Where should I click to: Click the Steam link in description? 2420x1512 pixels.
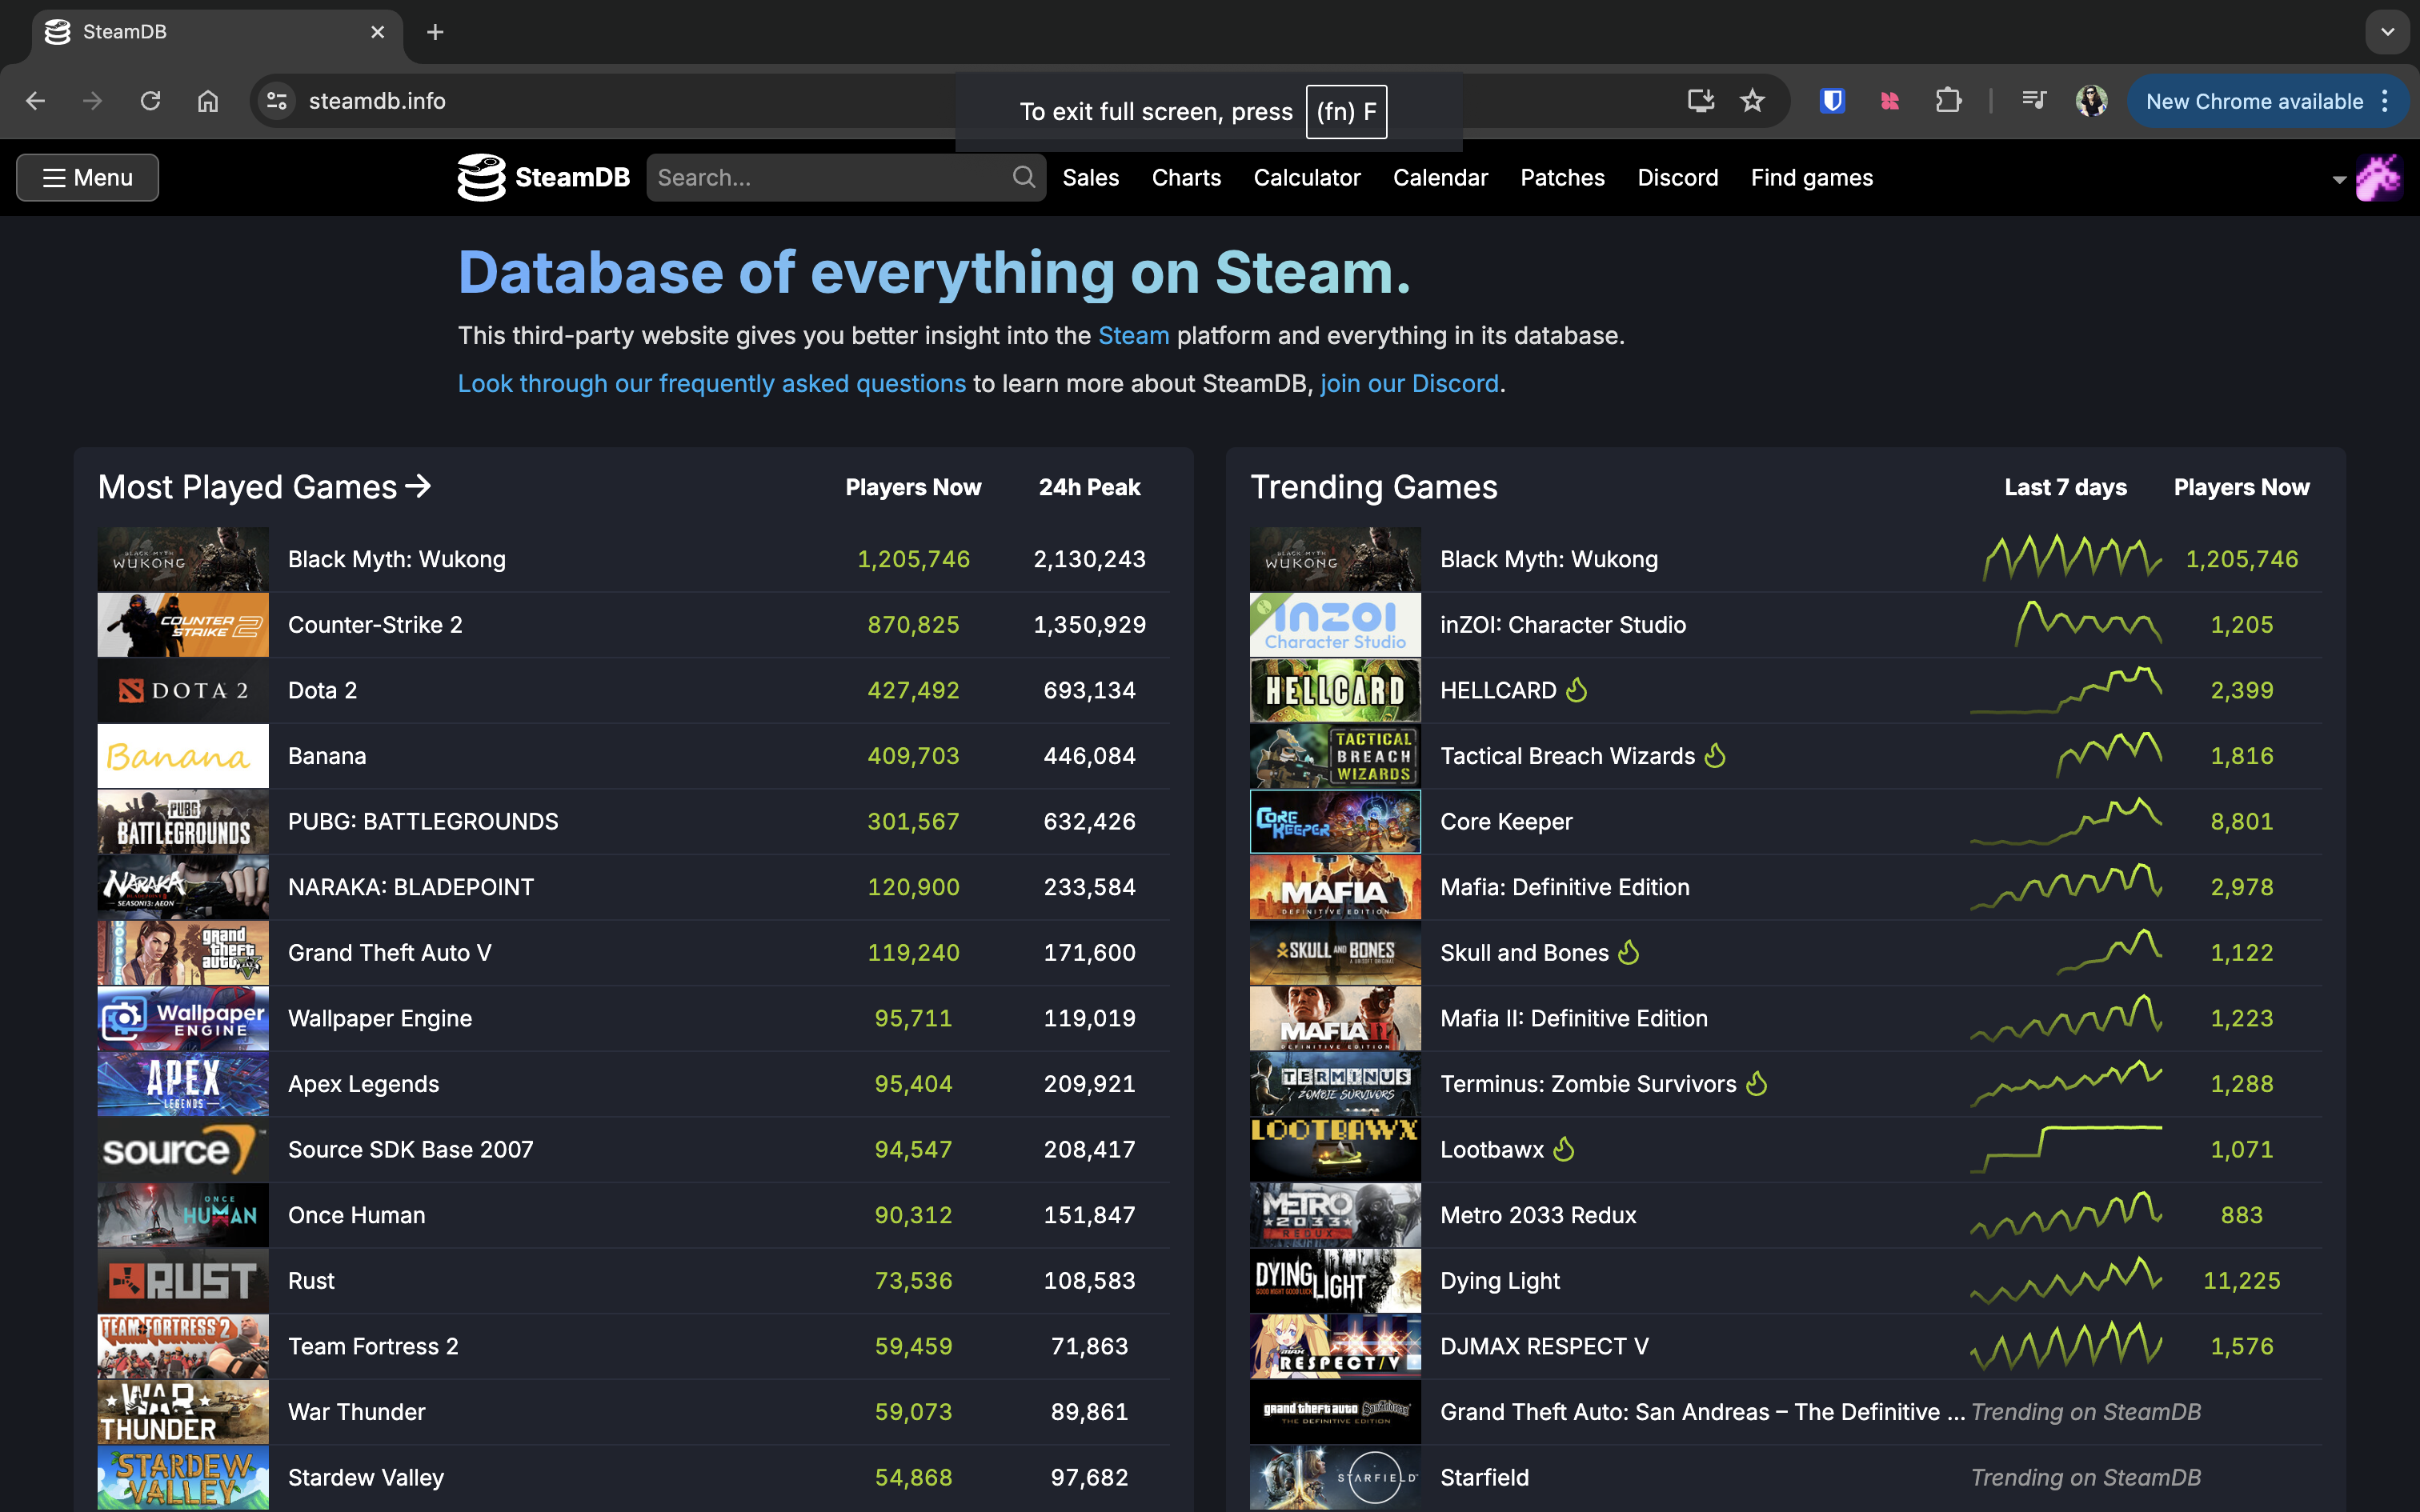coord(1133,335)
